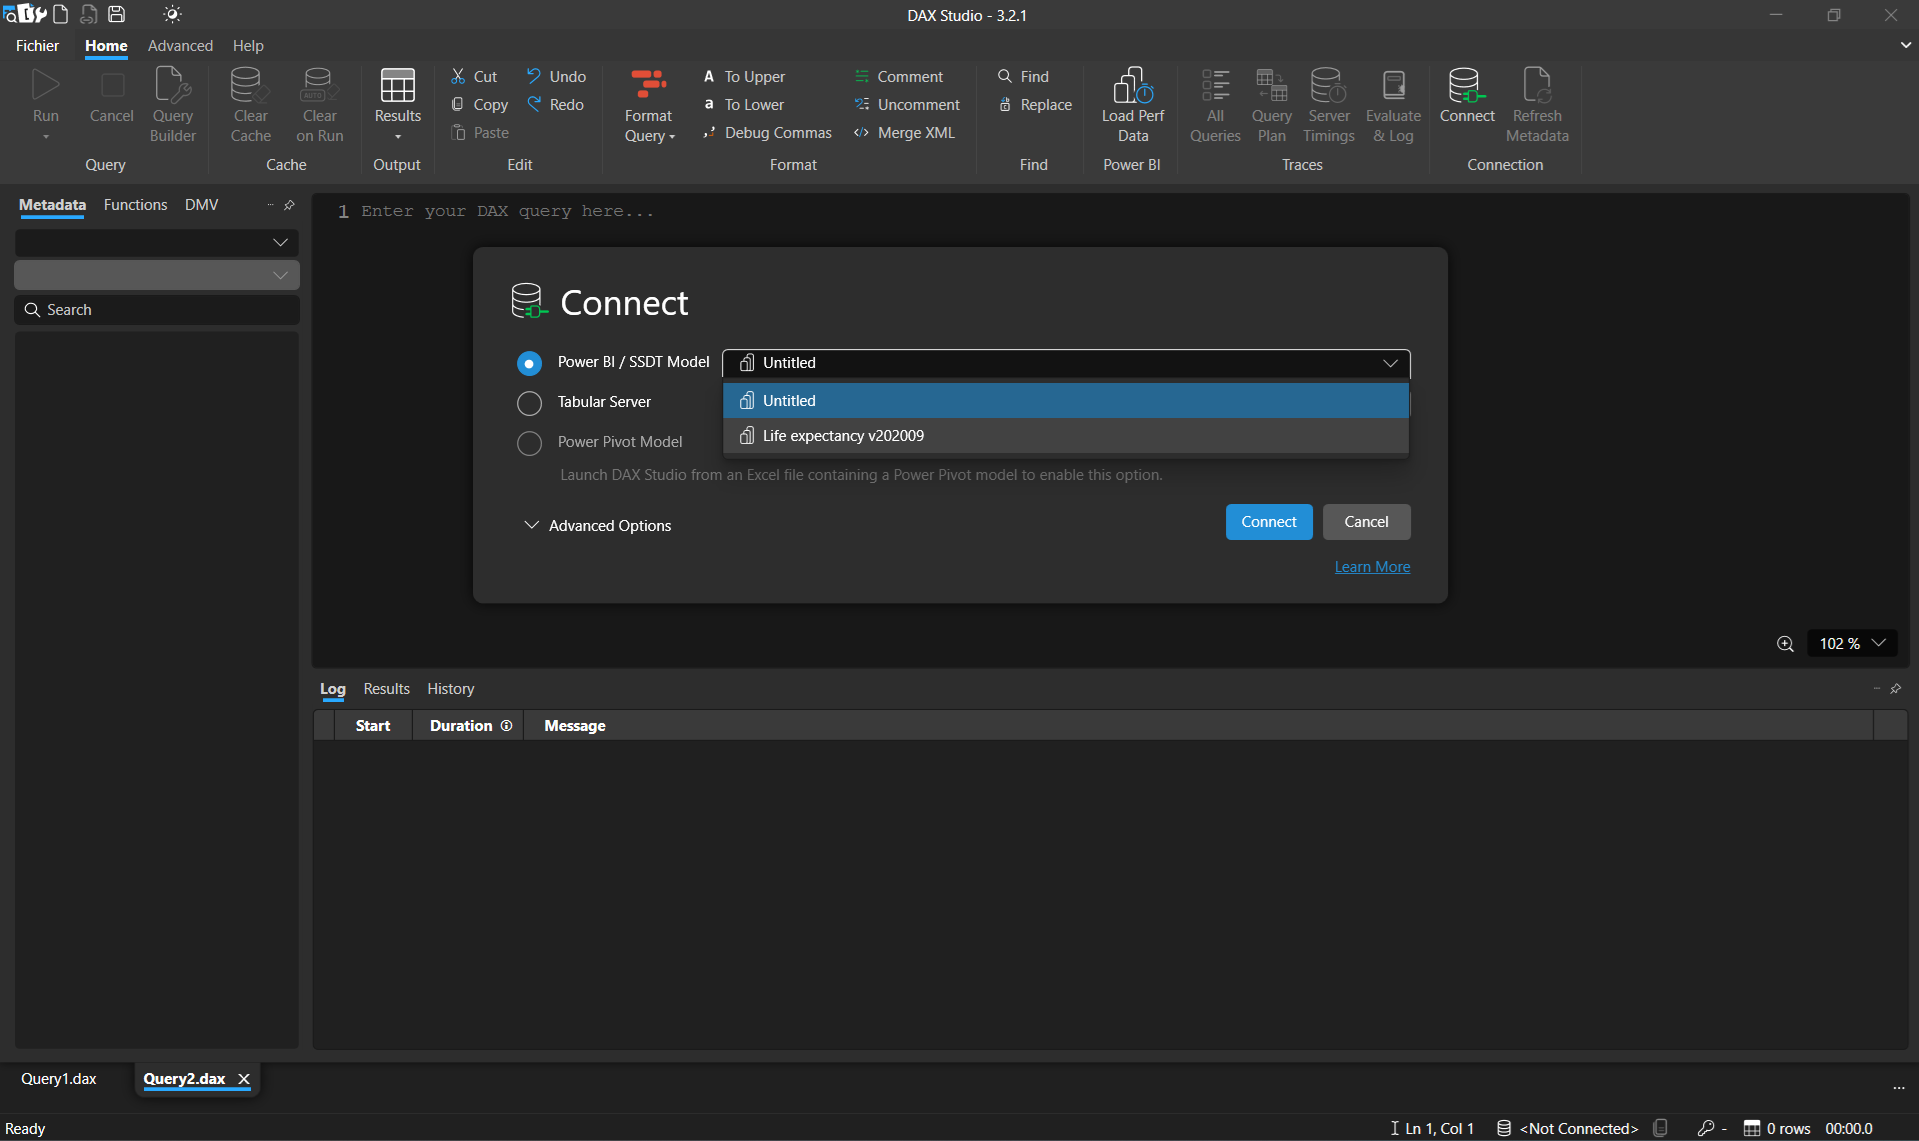Choose Life expectancy v202009 model
This screenshot has height=1141, width=1919.
1066,435
